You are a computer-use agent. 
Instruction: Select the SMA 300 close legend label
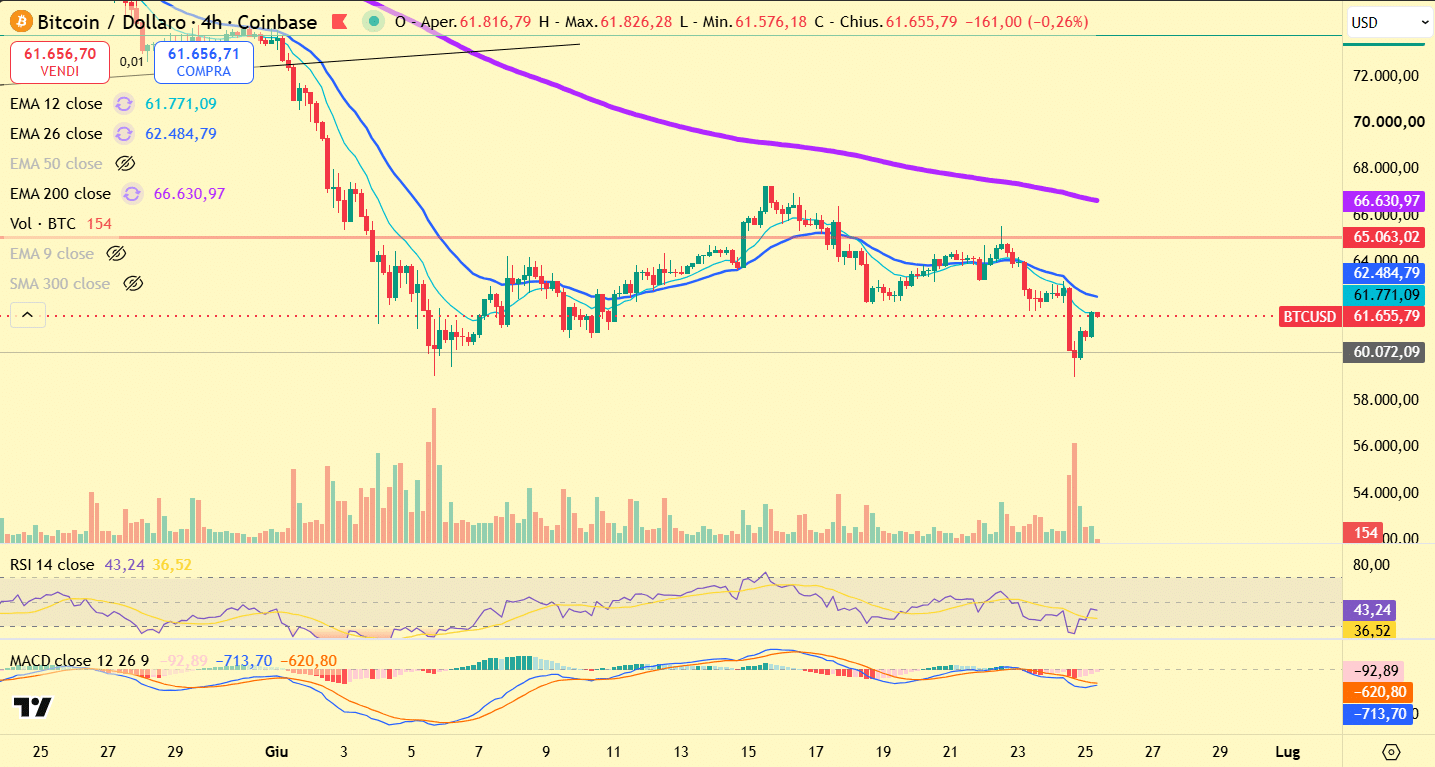(60, 284)
